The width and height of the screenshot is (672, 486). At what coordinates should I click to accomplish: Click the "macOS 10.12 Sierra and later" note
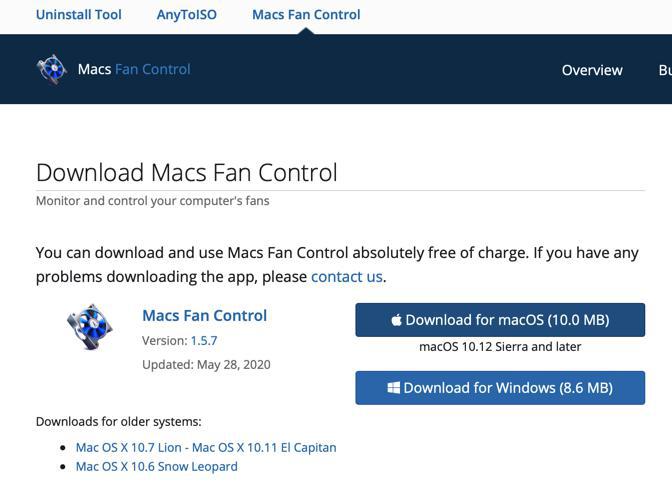pyautogui.click(x=500, y=347)
